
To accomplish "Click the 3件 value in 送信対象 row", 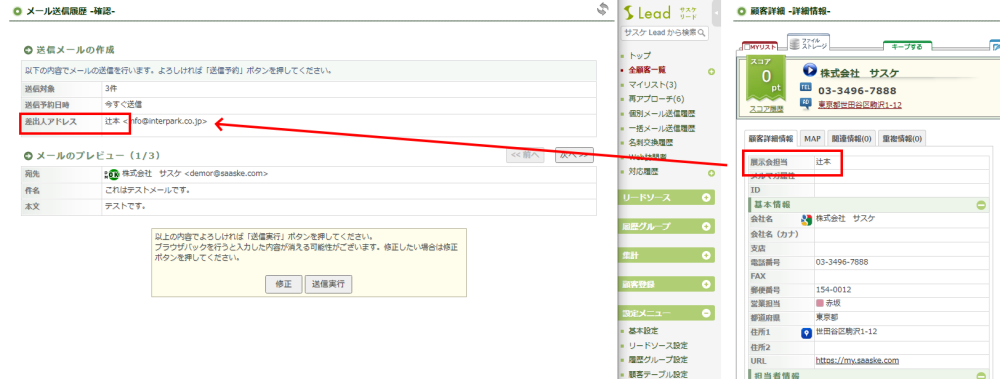I will click(x=111, y=88).
